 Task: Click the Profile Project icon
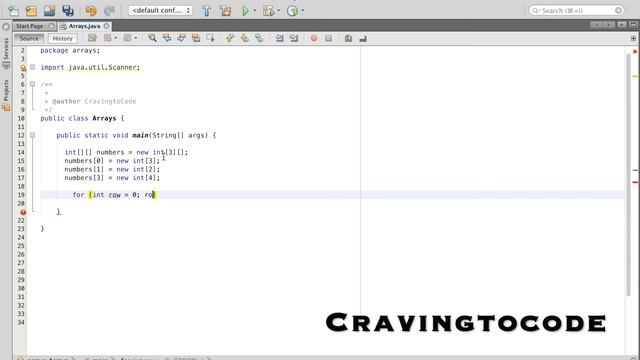(x=292, y=11)
